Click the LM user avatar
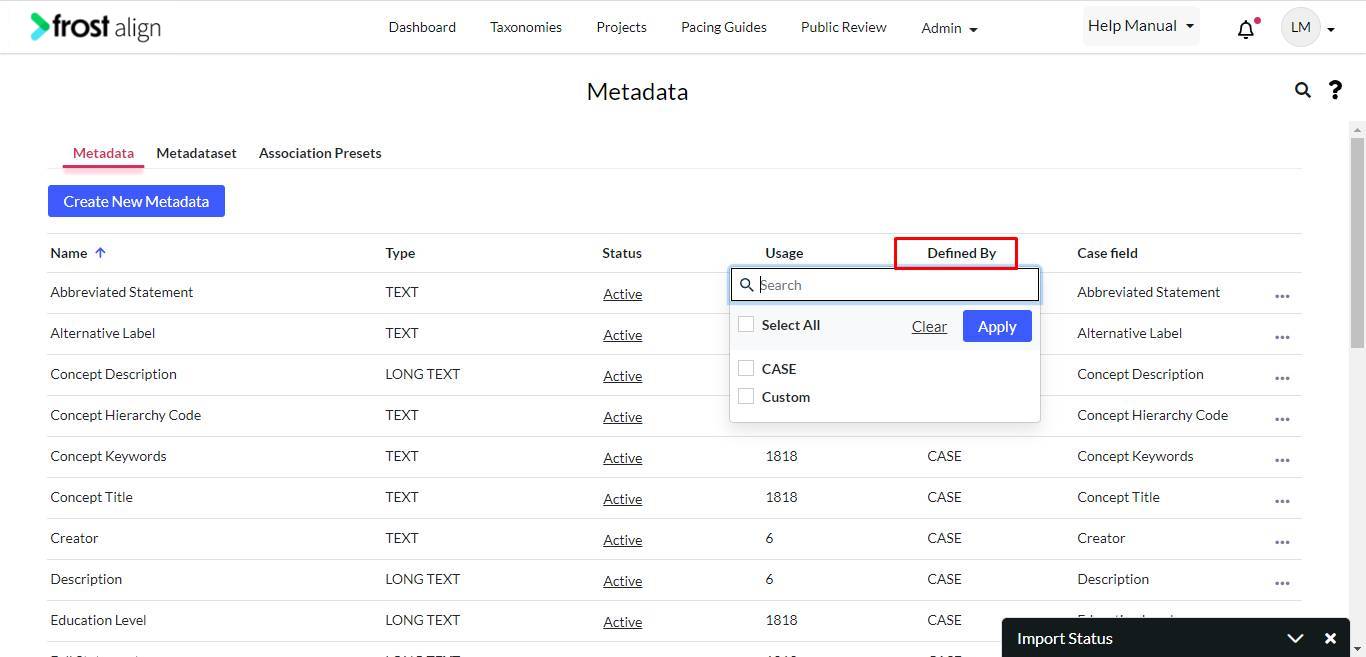 click(x=1300, y=27)
